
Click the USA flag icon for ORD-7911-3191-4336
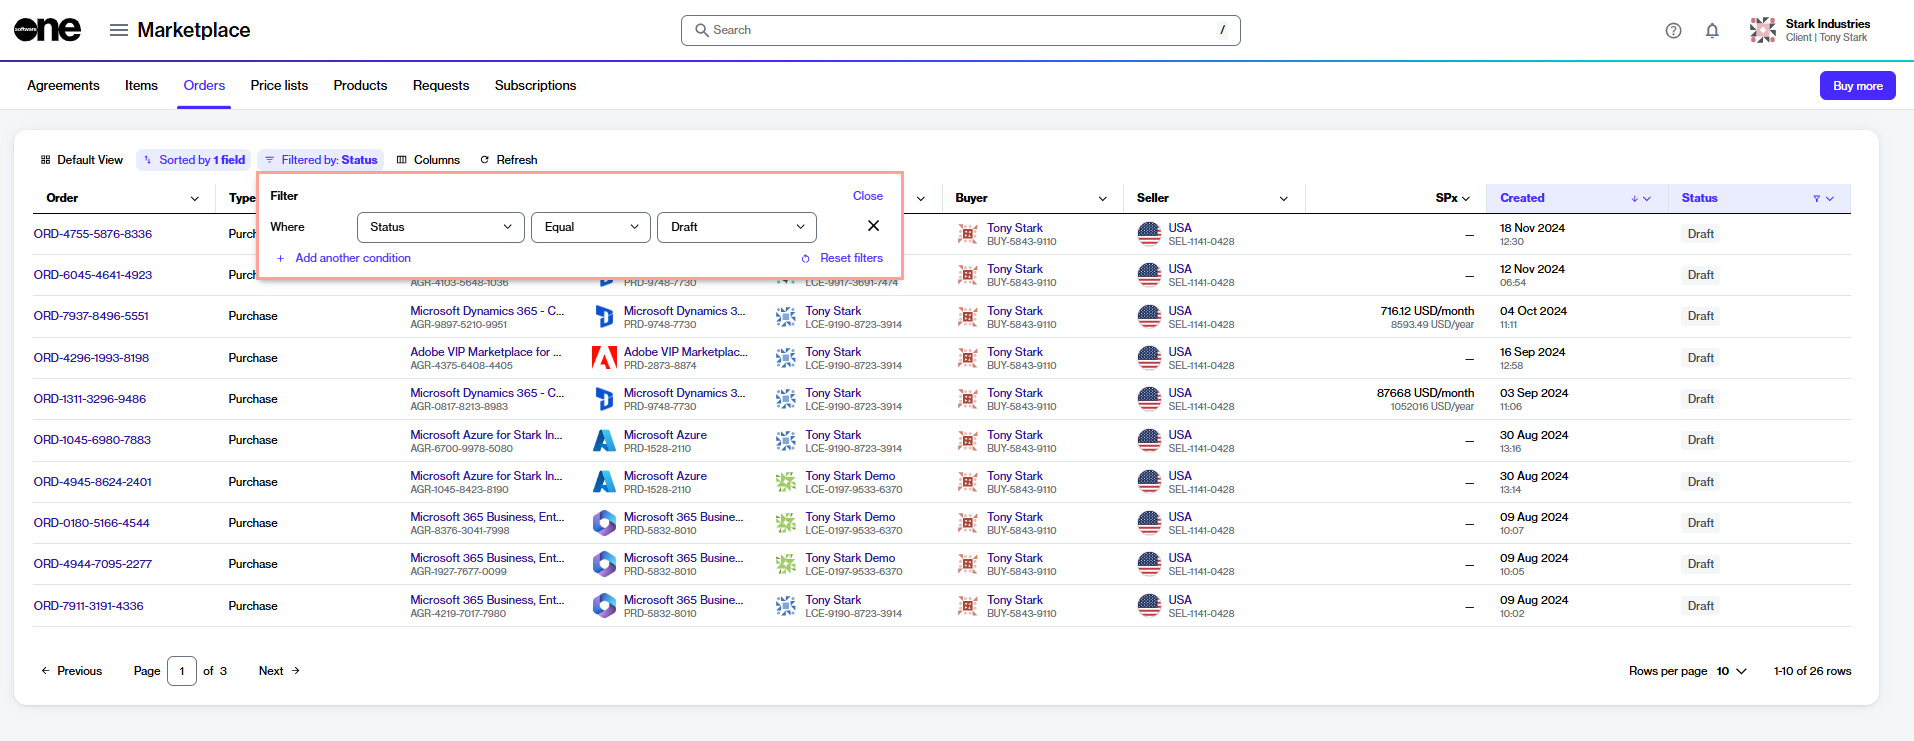tap(1149, 606)
